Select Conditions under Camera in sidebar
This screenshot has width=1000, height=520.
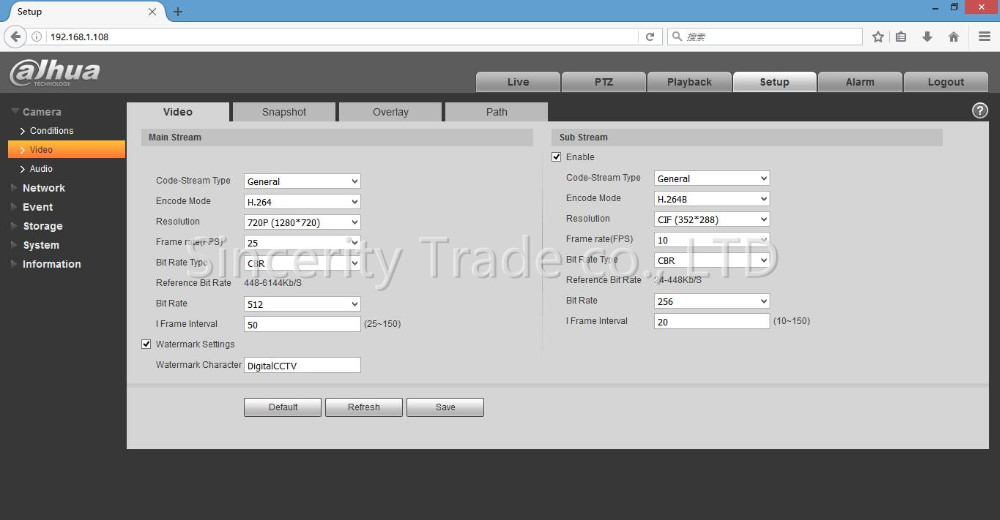tap(51, 131)
